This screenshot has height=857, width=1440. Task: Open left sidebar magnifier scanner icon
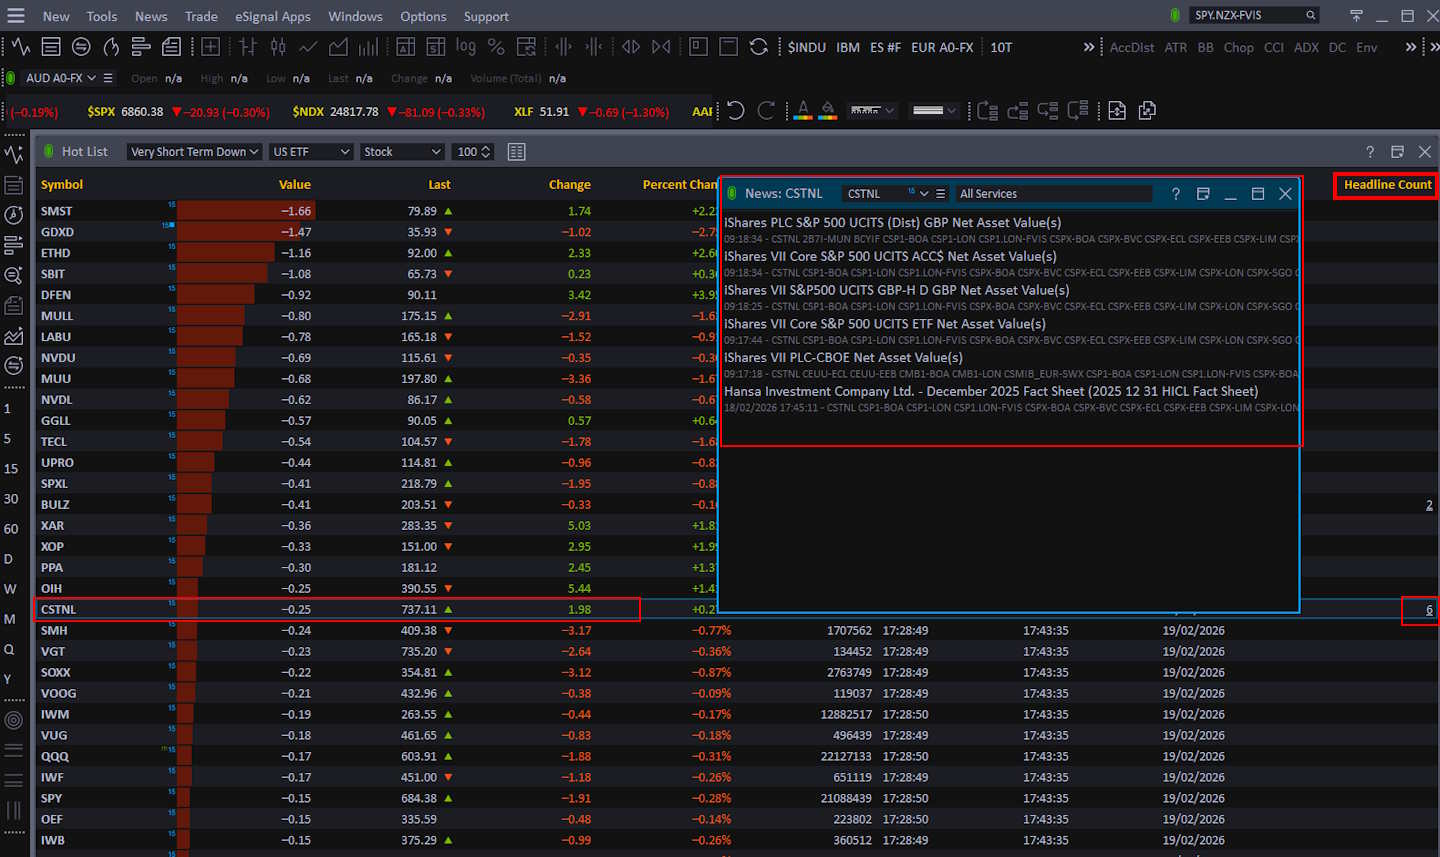[x=14, y=275]
